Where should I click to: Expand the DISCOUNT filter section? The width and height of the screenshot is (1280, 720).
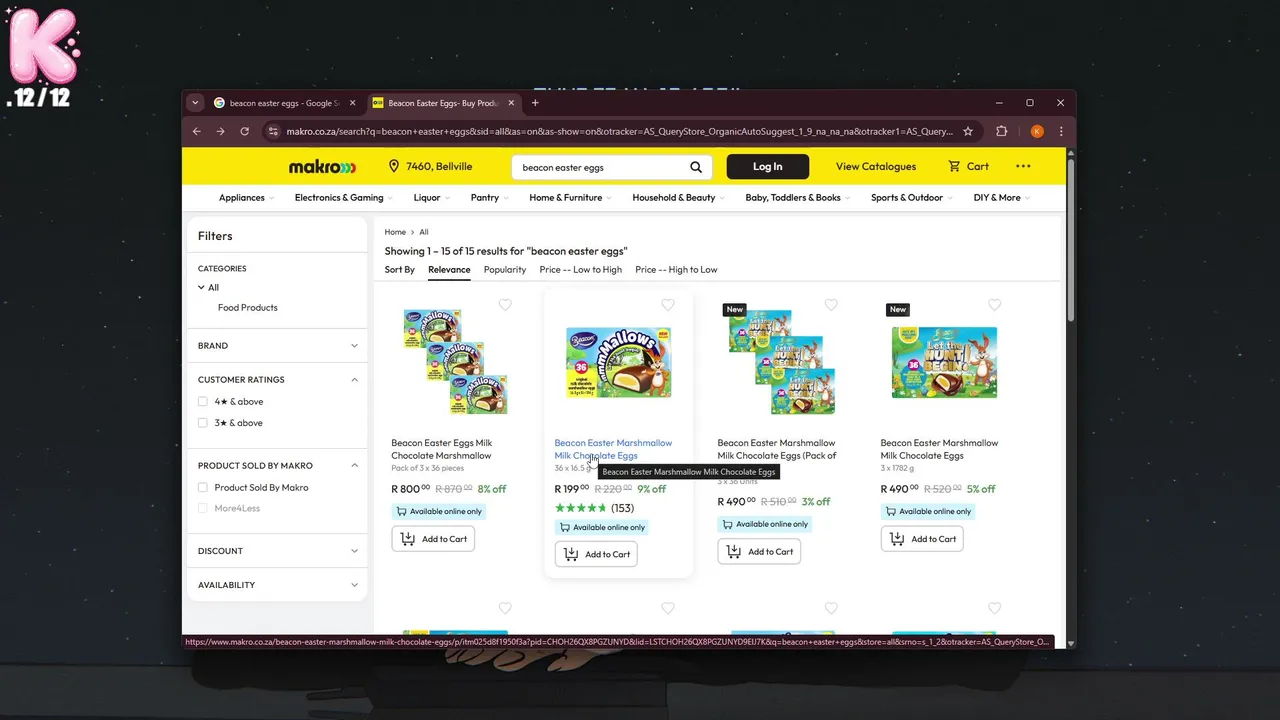354,551
